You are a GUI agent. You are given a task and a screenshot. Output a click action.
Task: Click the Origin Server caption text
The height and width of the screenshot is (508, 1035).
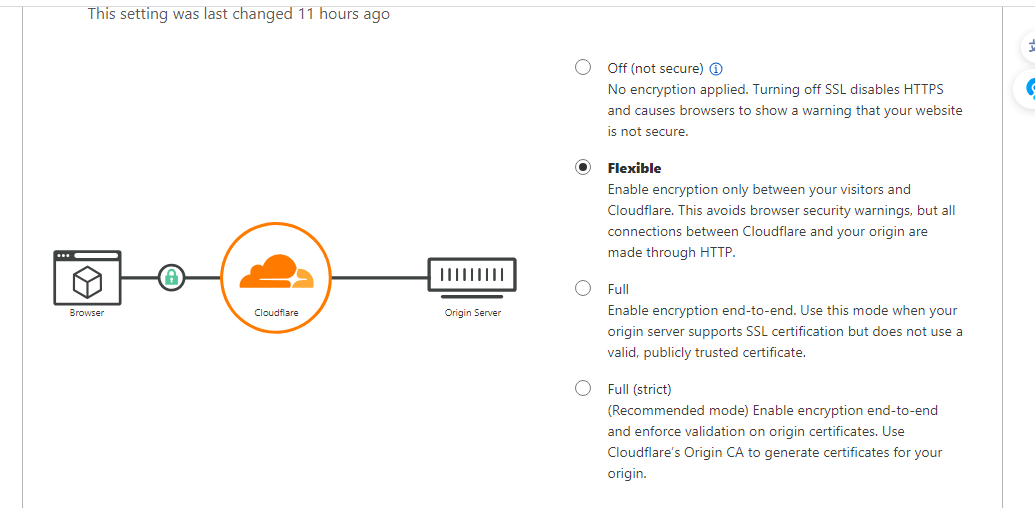click(x=473, y=313)
